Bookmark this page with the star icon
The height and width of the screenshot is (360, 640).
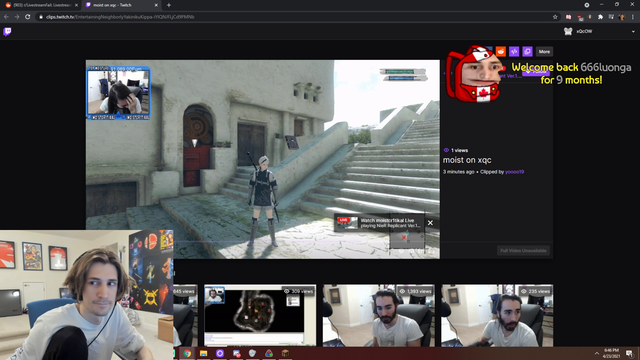[555, 17]
